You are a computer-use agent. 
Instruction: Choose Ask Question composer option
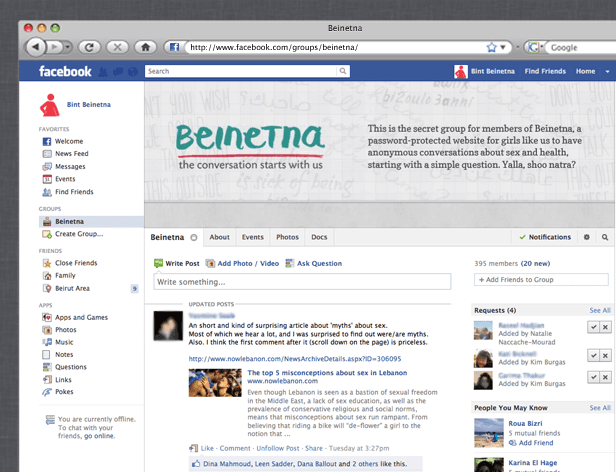[x=314, y=263]
